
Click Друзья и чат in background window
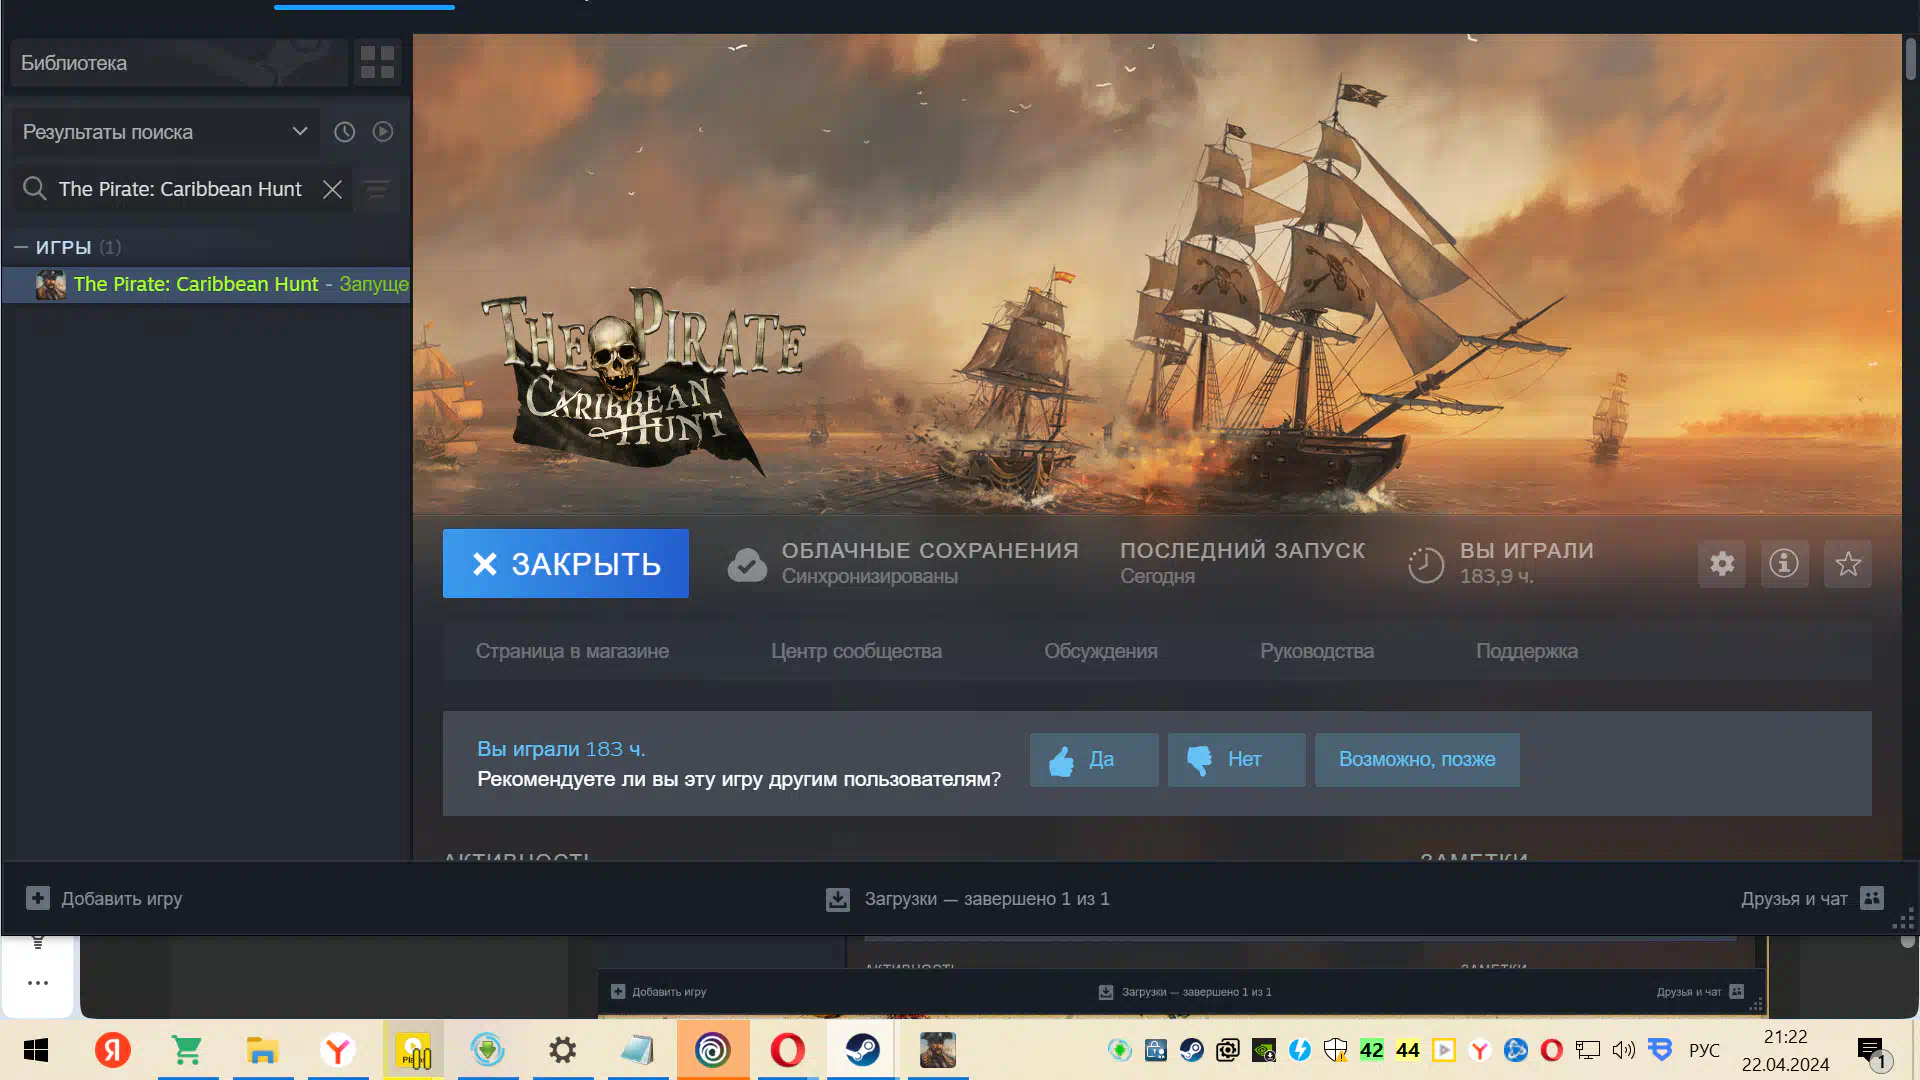(x=1700, y=992)
